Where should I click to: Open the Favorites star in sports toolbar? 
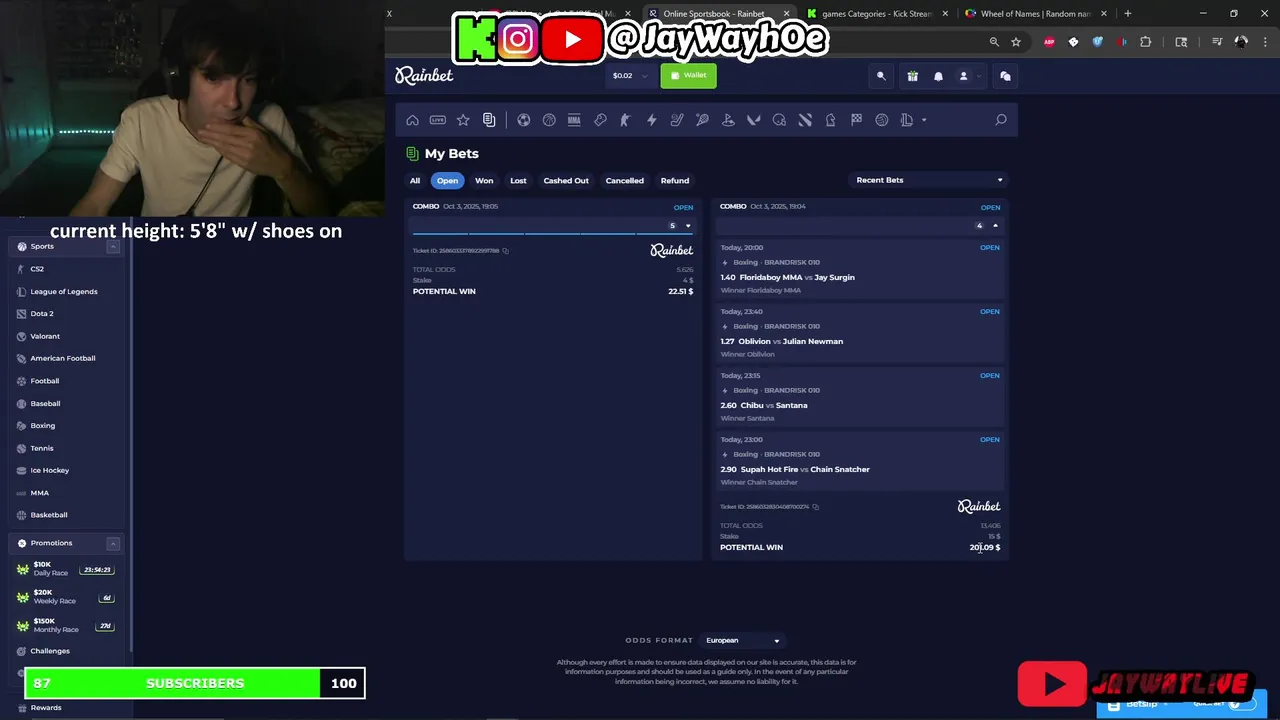(463, 120)
